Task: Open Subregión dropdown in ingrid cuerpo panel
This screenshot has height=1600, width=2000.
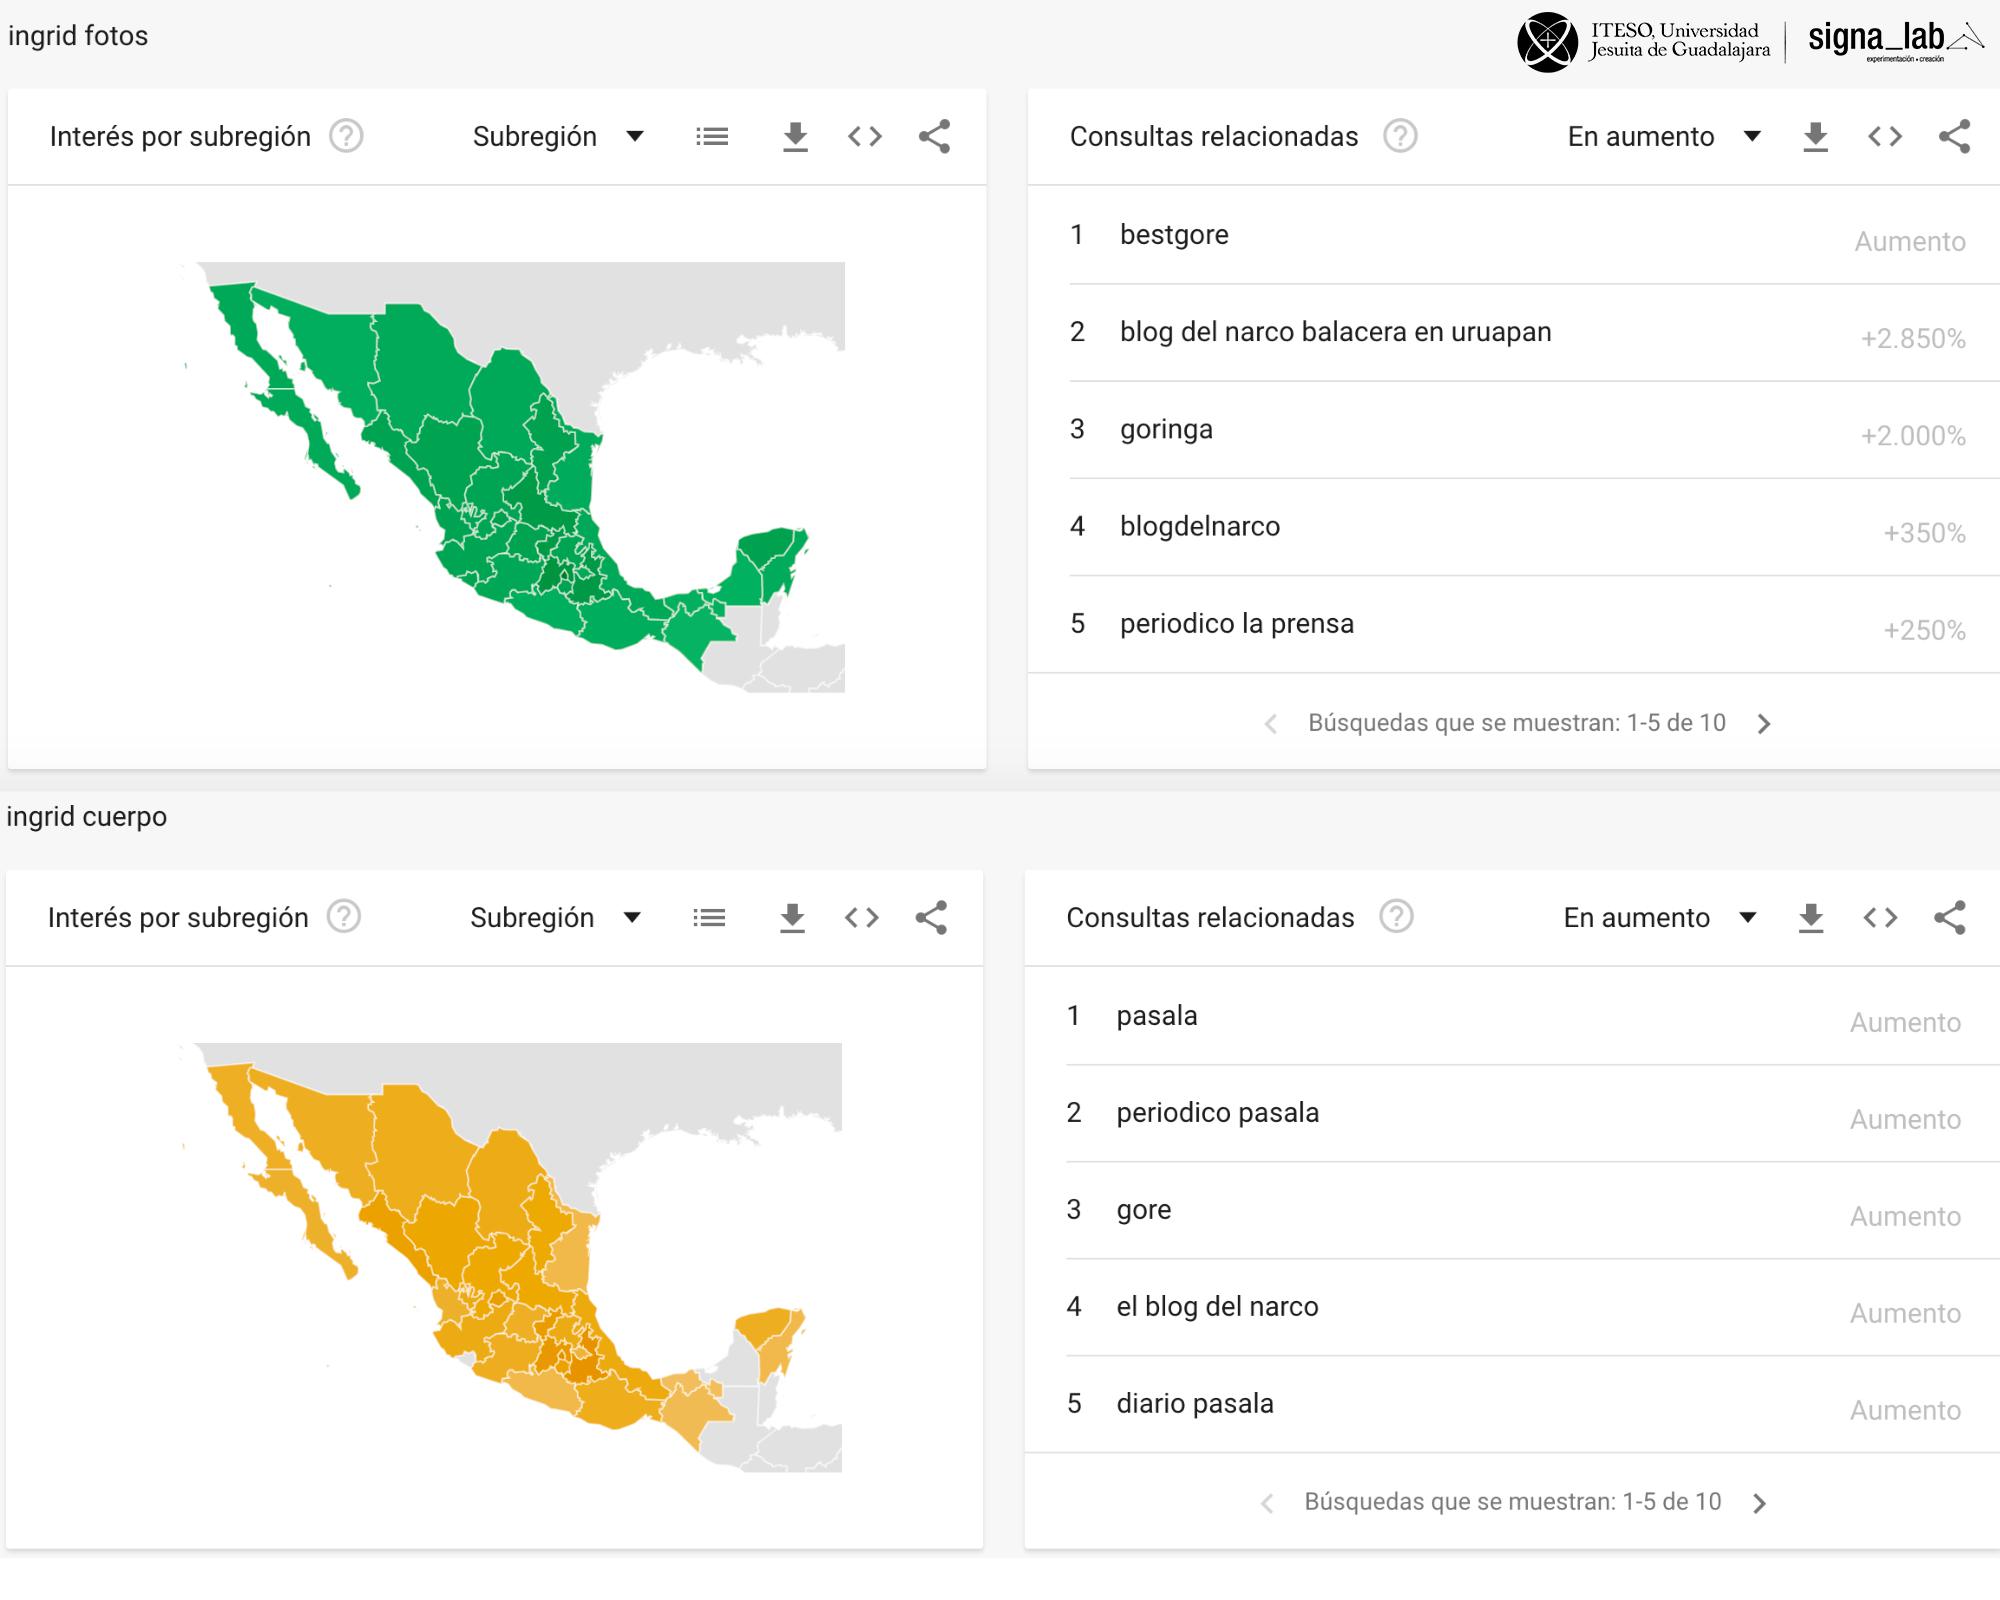Action: pos(555,917)
